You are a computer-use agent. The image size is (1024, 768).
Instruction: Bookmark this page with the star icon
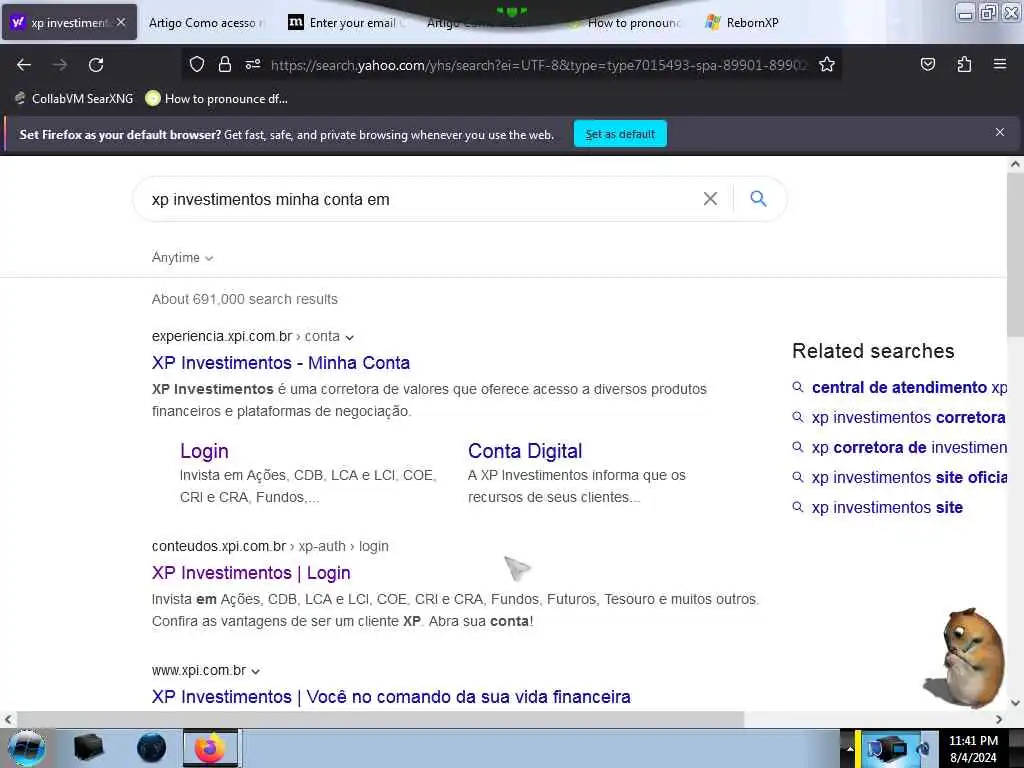point(827,64)
